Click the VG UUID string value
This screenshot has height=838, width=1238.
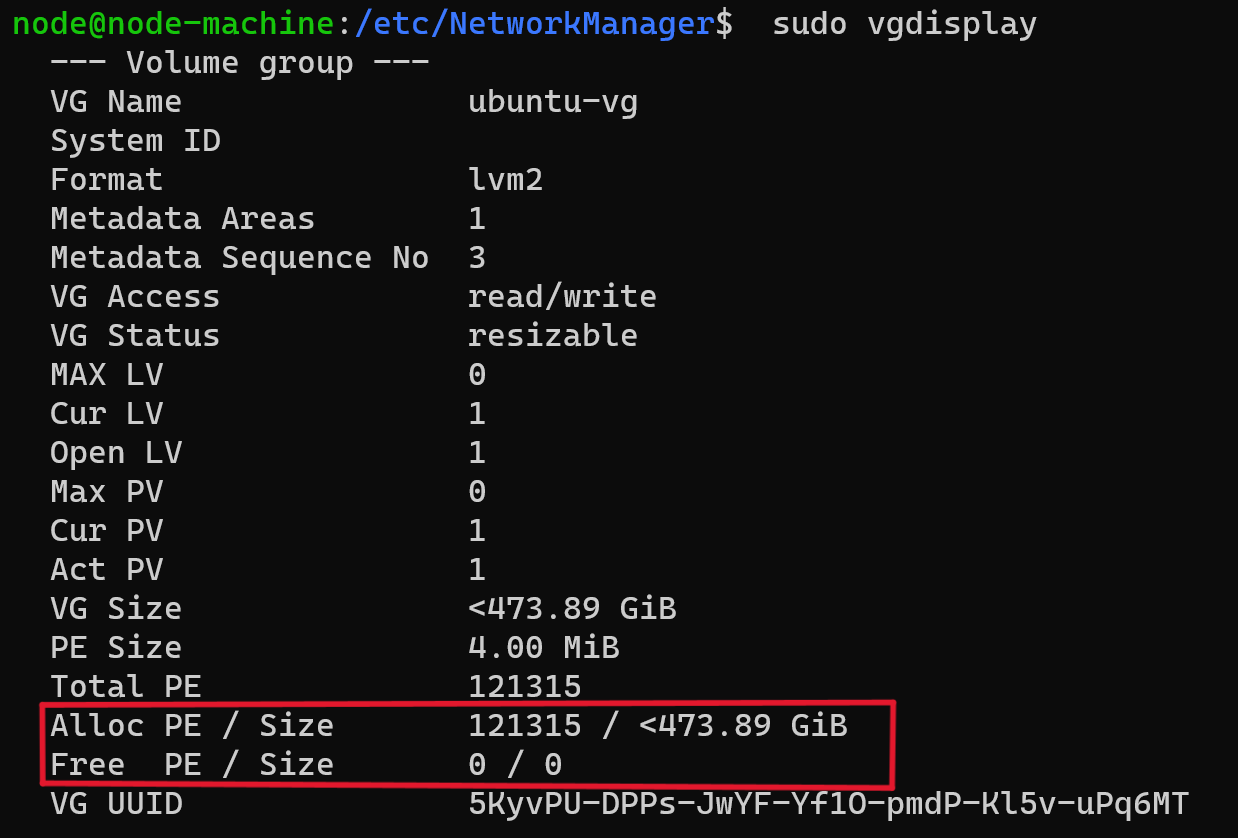point(829,804)
